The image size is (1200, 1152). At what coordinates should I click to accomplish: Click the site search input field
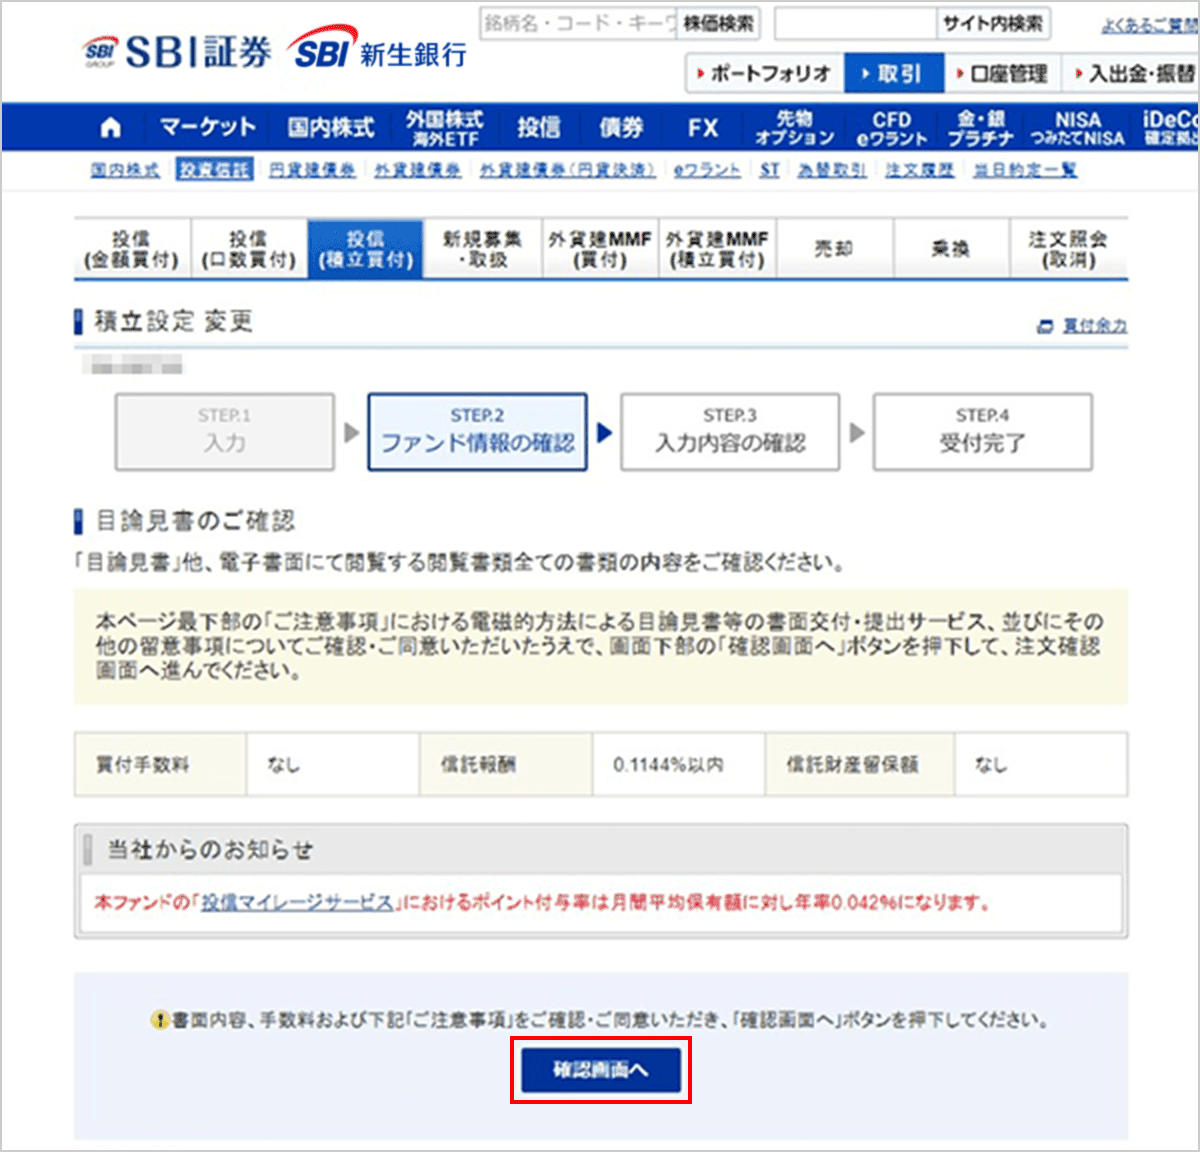(855, 23)
